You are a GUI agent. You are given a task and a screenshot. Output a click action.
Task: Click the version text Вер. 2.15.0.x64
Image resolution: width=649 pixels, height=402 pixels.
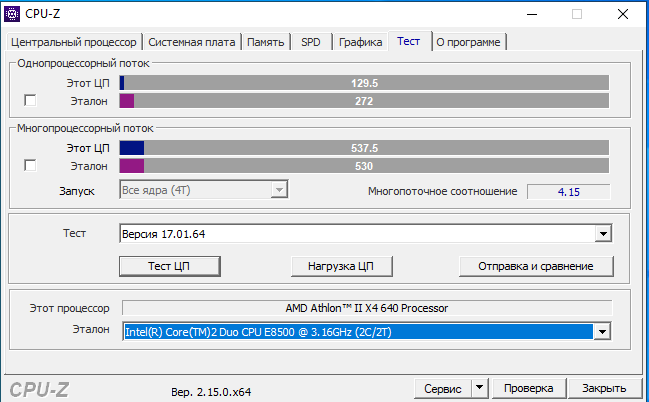pyautogui.click(x=211, y=392)
